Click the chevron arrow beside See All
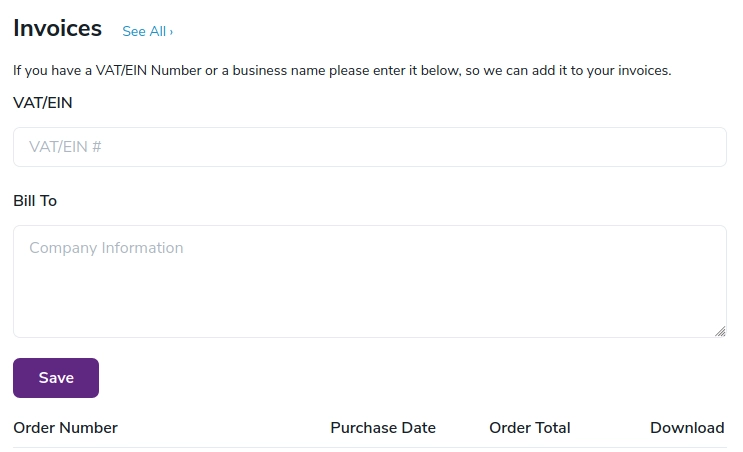Screen dimensions: 743x452 171,32
